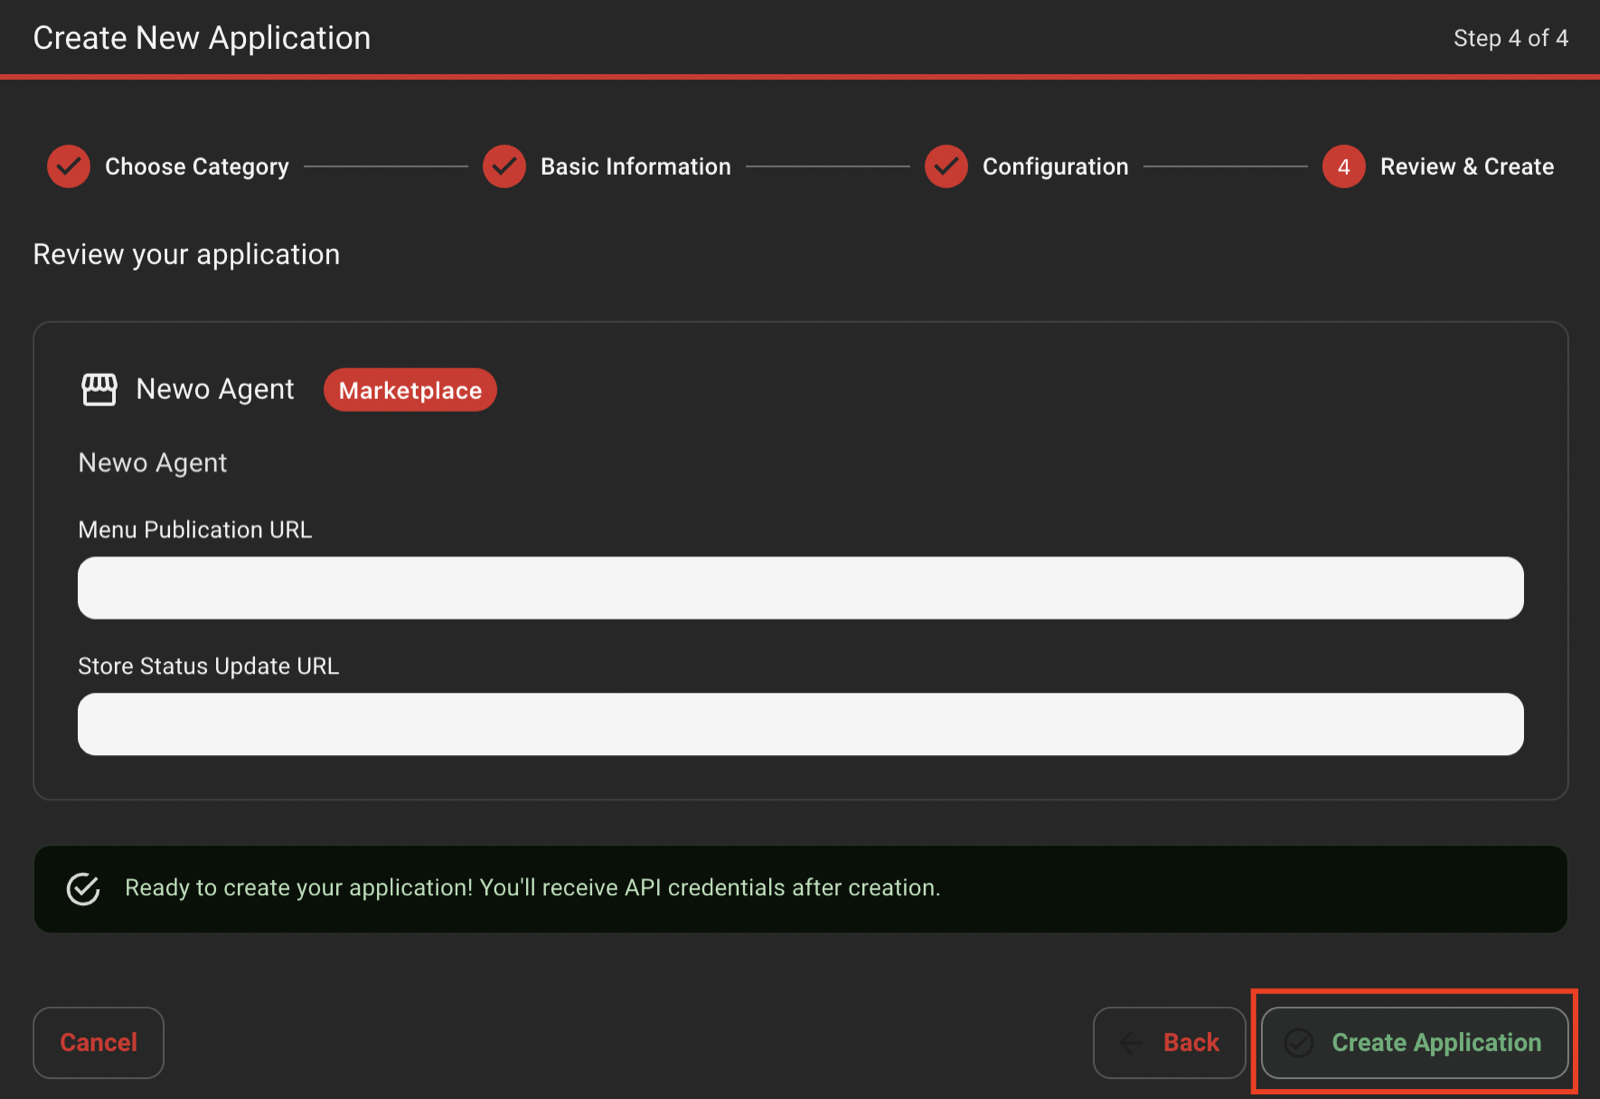The image size is (1600, 1099).
Task: Click the Create Application button
Action: click(x=1414, y=1042)
